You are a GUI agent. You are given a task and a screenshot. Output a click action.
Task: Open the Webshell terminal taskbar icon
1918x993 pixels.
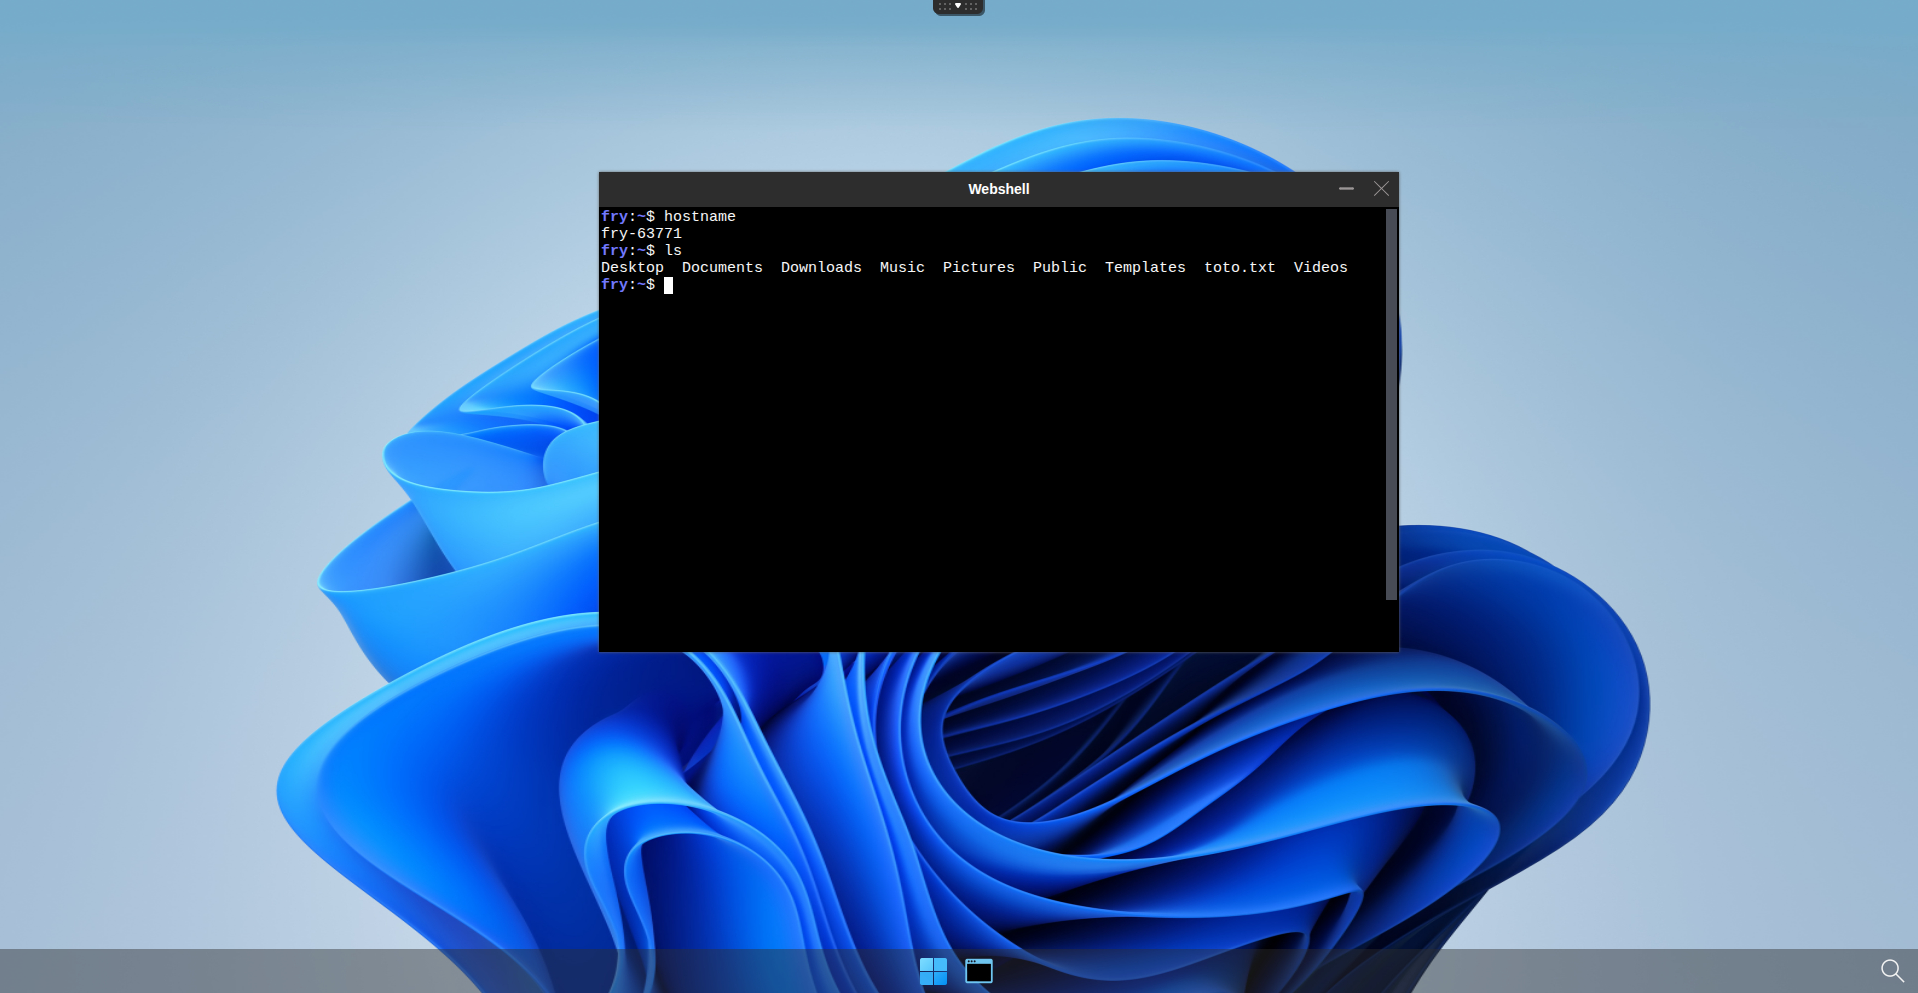(x=979, y=971)
